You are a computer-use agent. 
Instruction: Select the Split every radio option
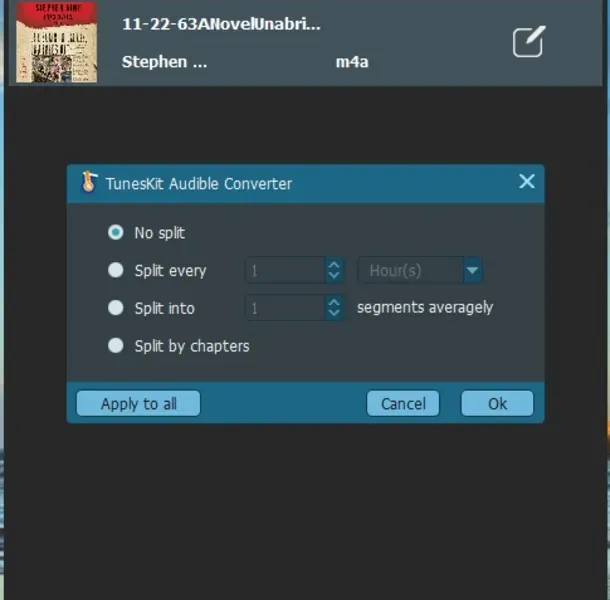(x=116, y=270)
